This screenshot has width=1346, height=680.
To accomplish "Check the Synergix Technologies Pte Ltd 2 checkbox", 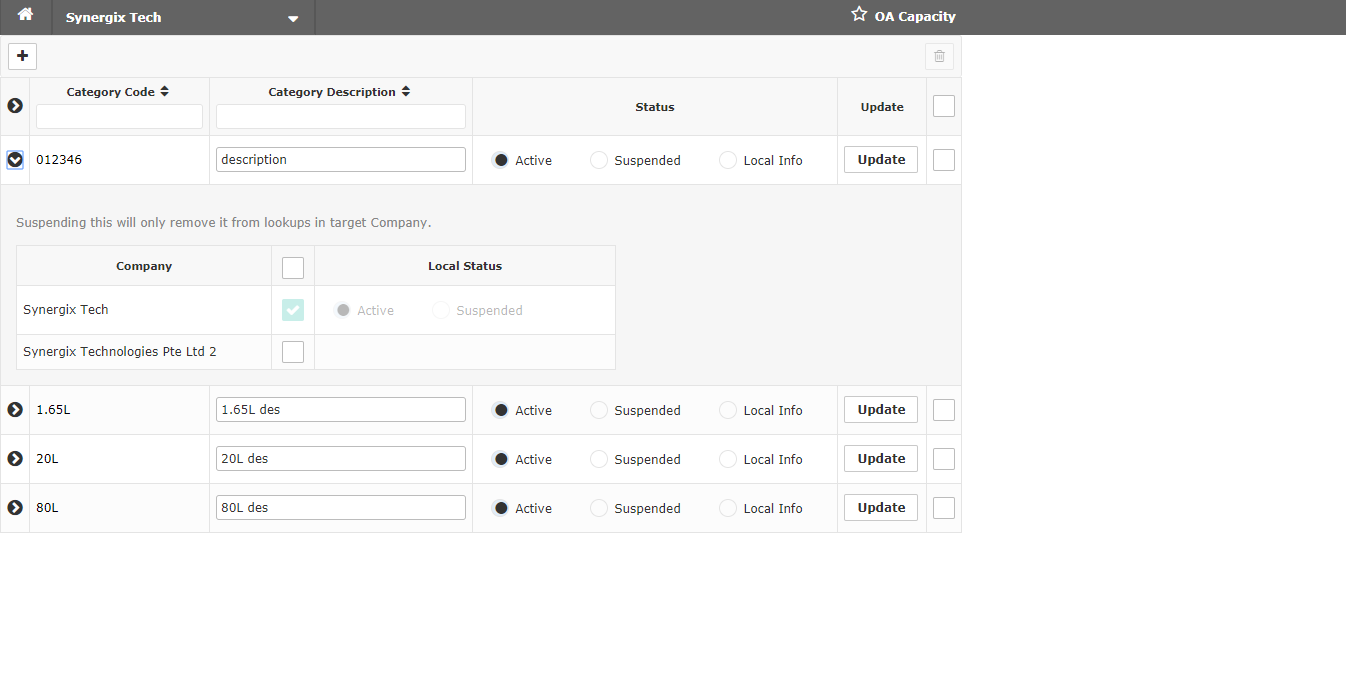I will (292, 351).
